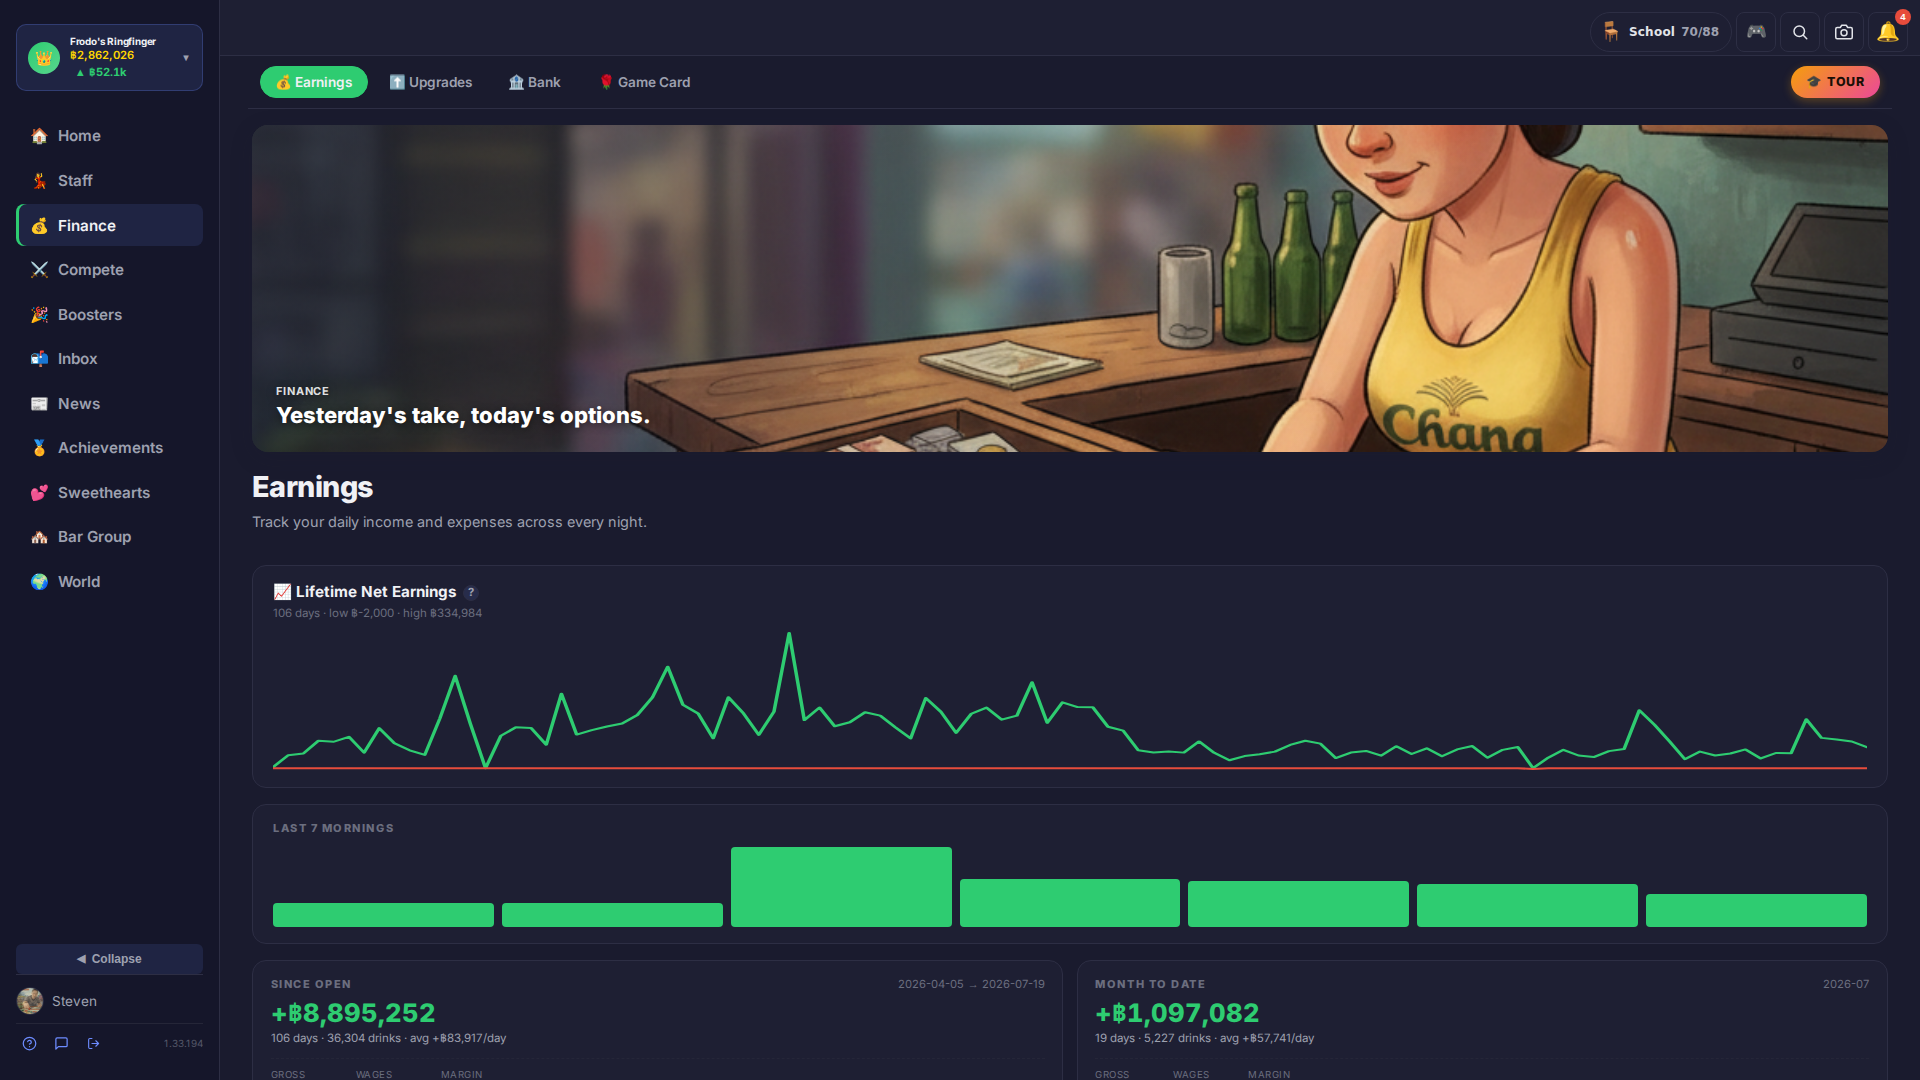Open the School 70/88 capacity indicator
This screenshot has height=1080, width=1920.
1660,32
